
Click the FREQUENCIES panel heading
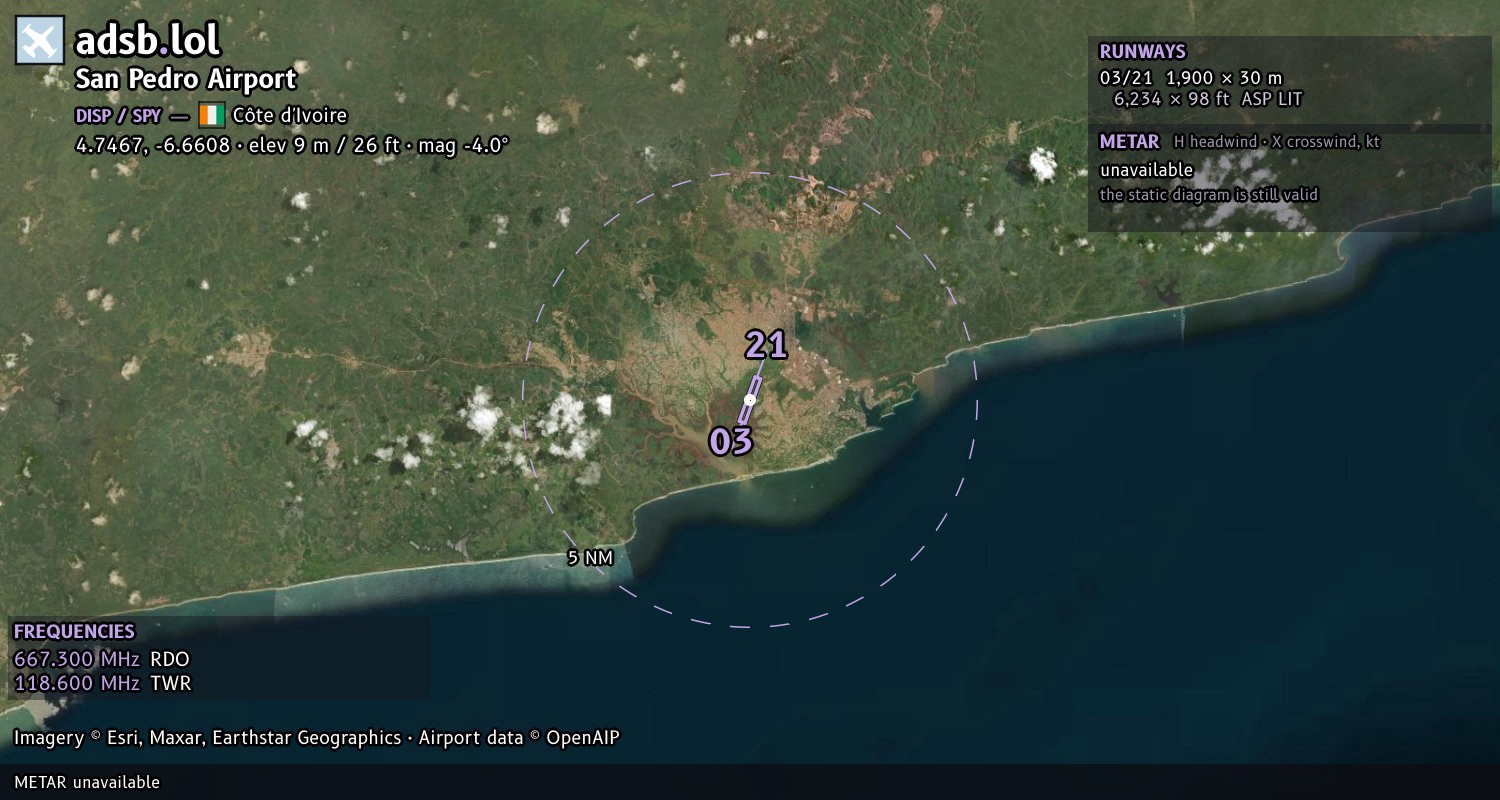pos(74,631)
